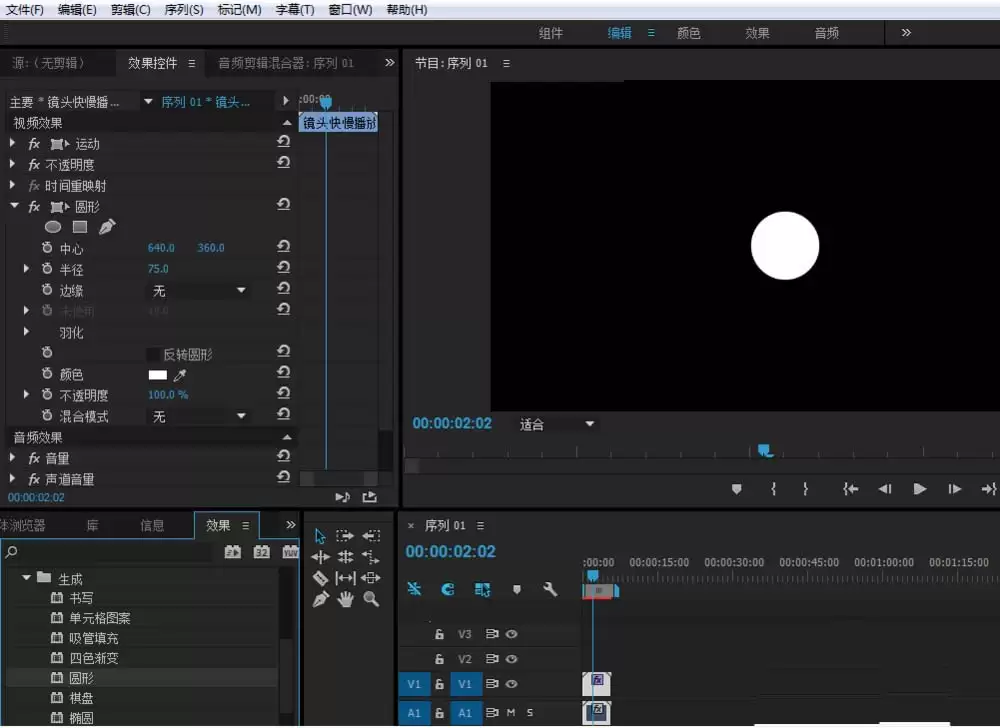The width and height of the screenshot is (1000, 728).
Task: Open the timeline wrench settings icon
Action: (x=550, y=589)
